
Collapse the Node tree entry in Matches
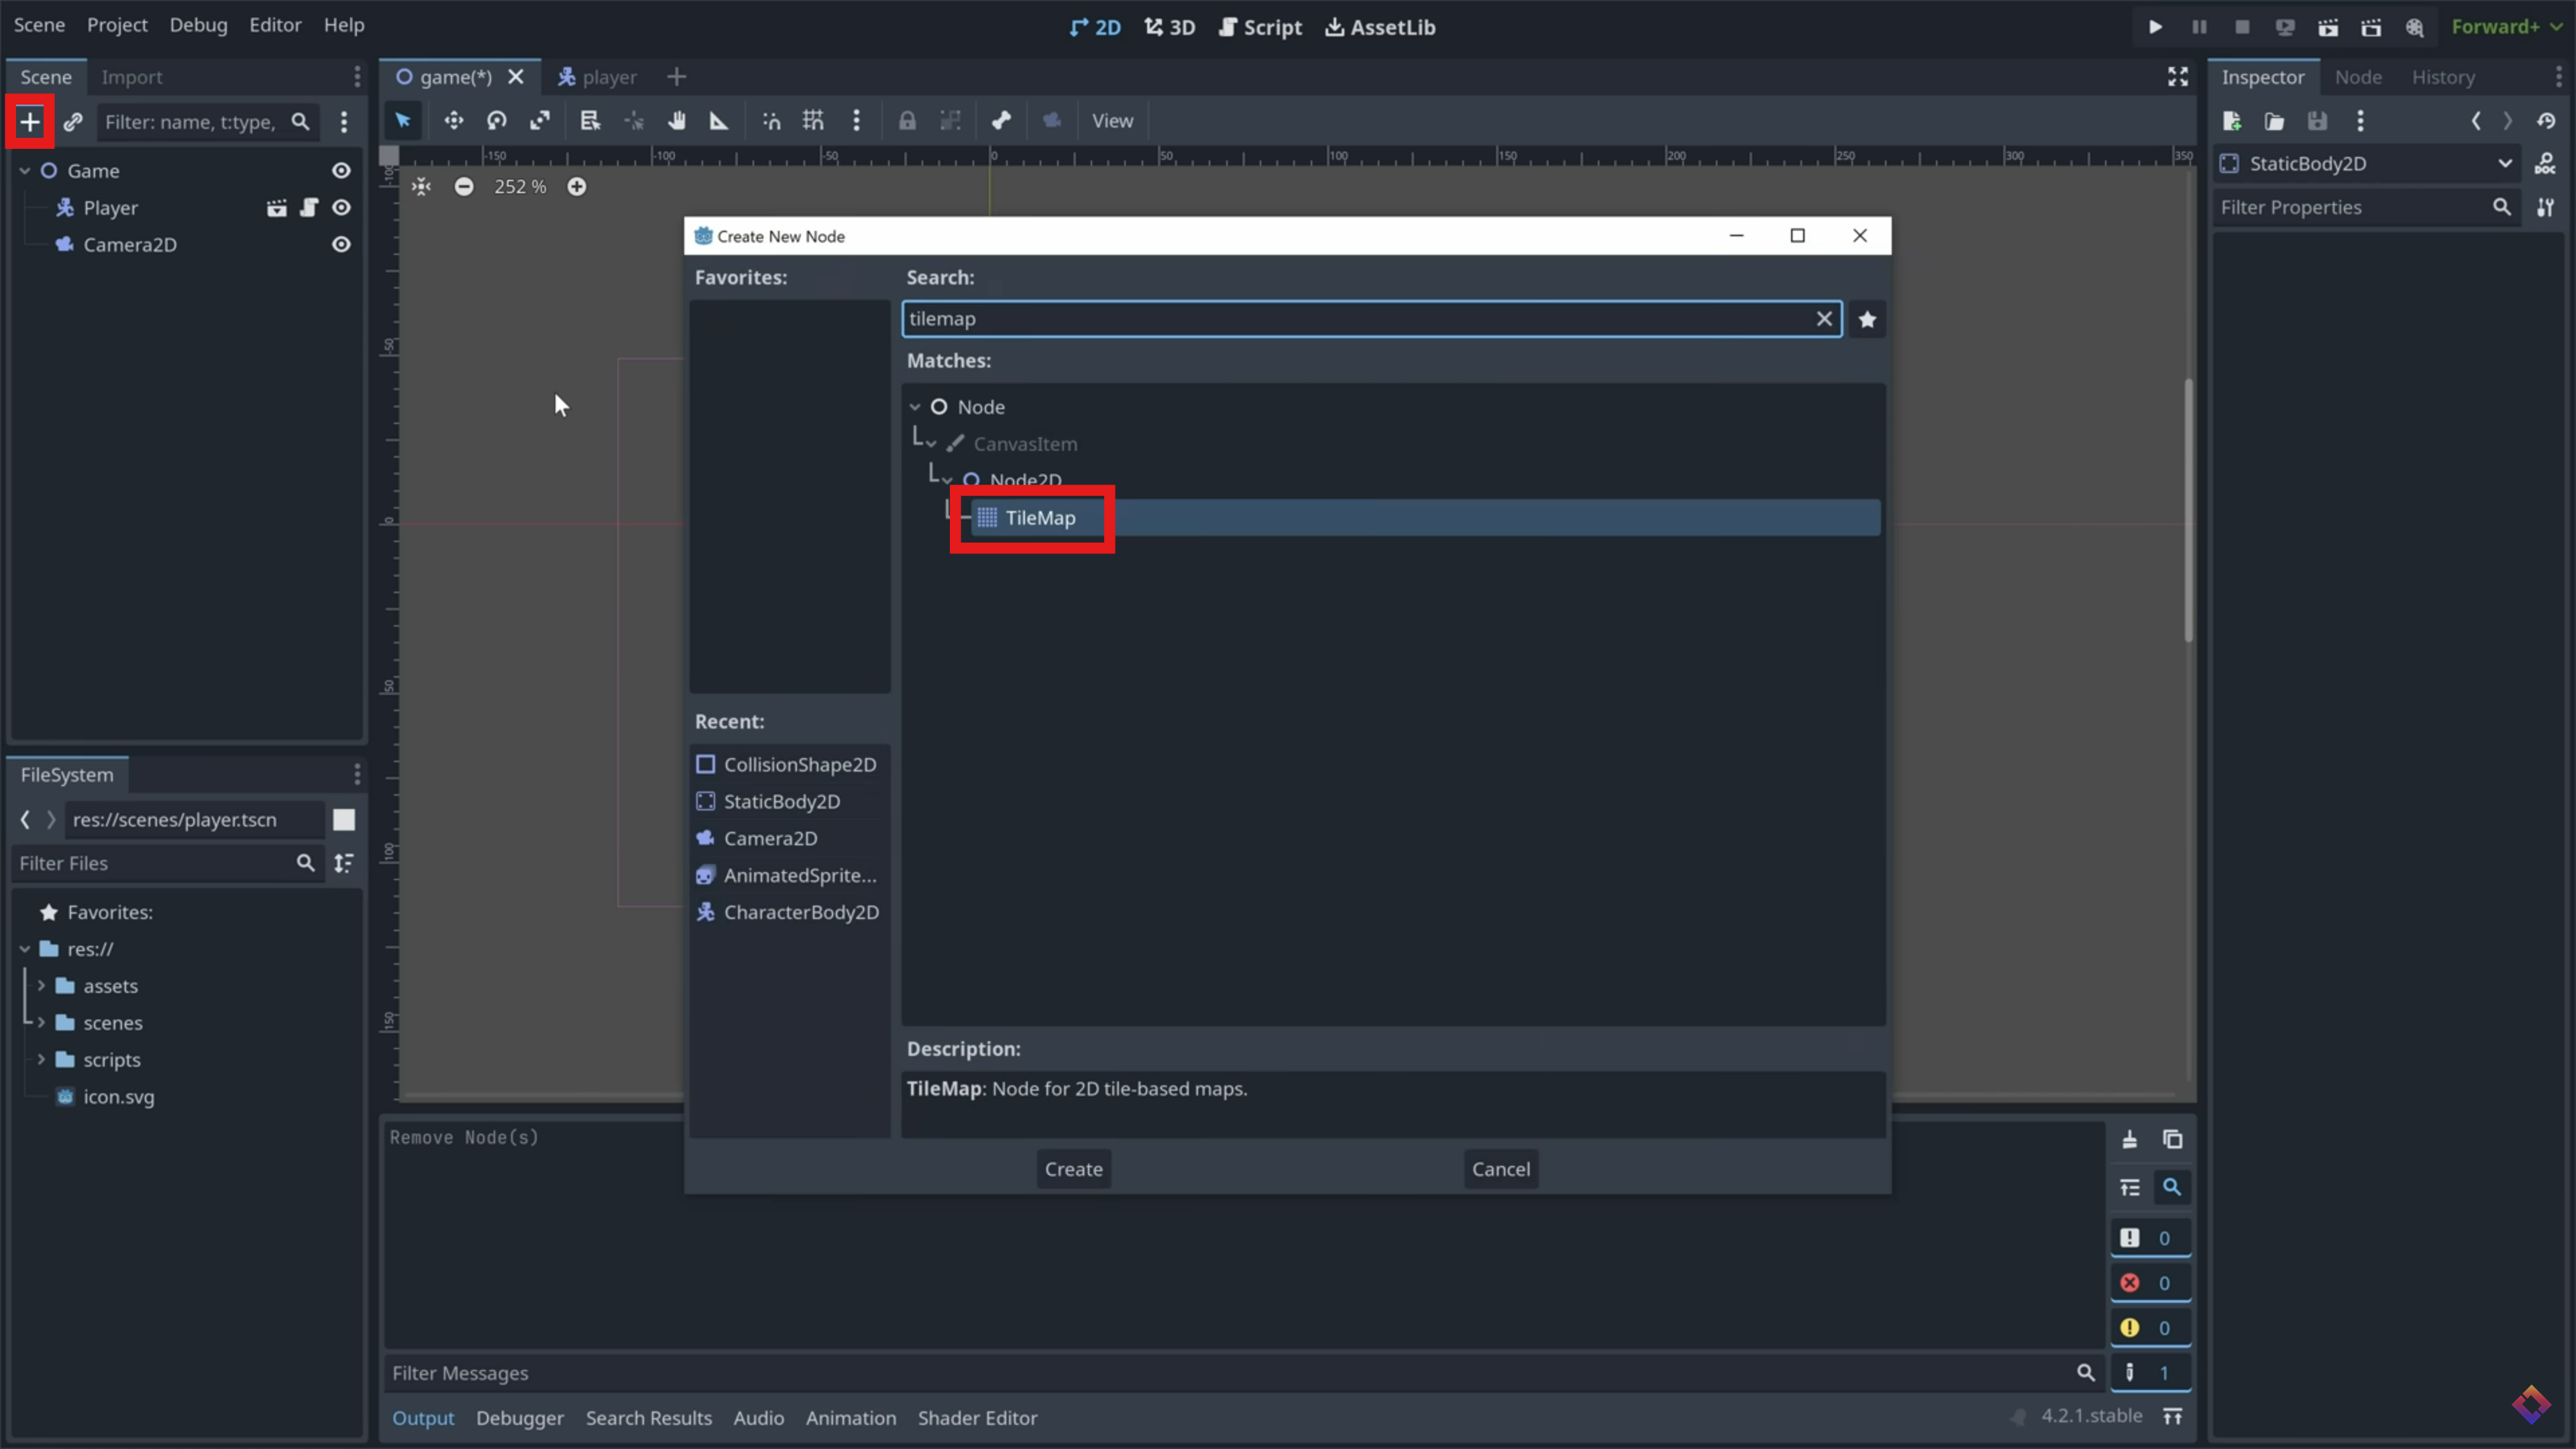pos(915,407)
